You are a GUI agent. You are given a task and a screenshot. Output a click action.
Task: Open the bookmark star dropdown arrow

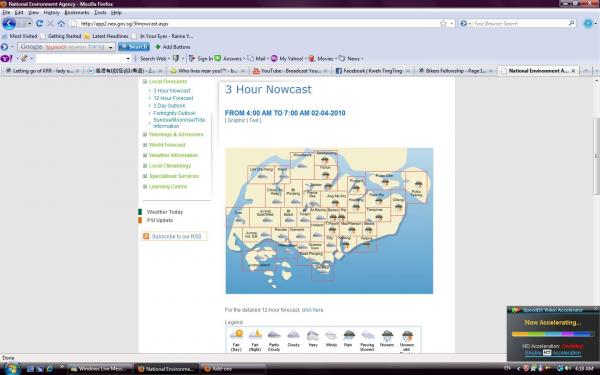click(452, 24)
